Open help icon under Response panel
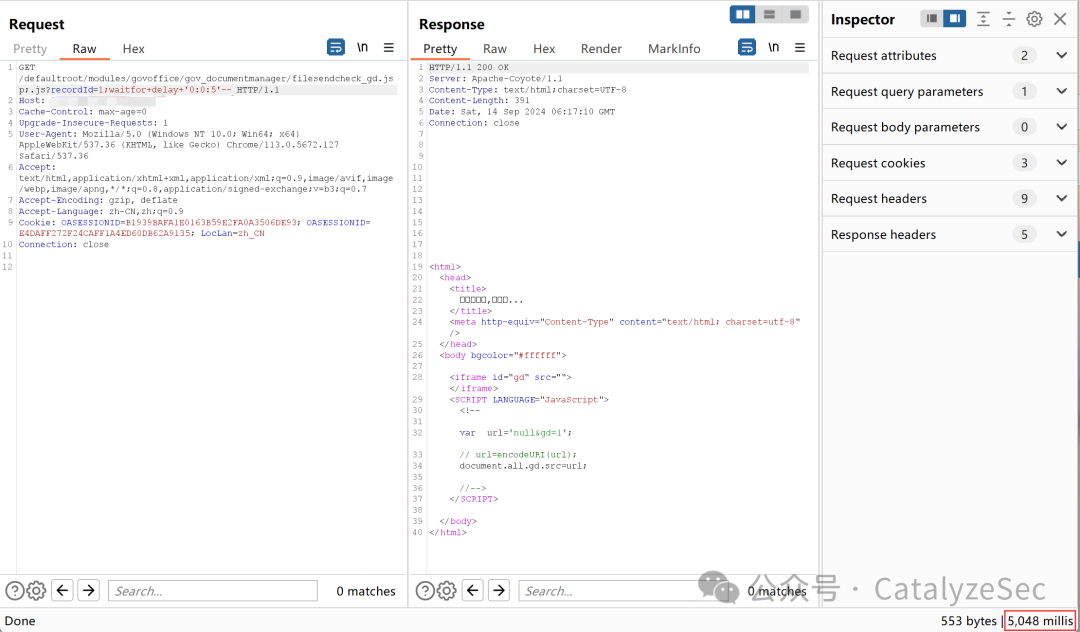 coord(425,590)
